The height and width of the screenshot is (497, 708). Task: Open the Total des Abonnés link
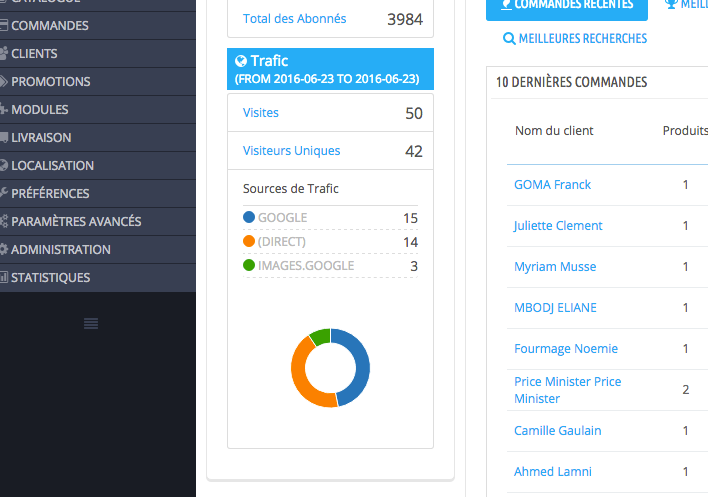(294, 19)
